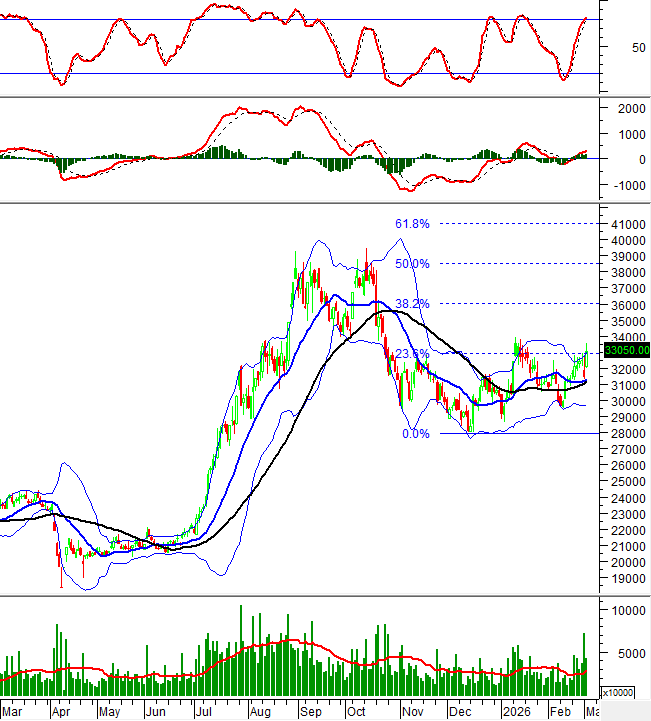
Task: Select the 50.0% Fibonacci level label
Action: pos(412,264)
